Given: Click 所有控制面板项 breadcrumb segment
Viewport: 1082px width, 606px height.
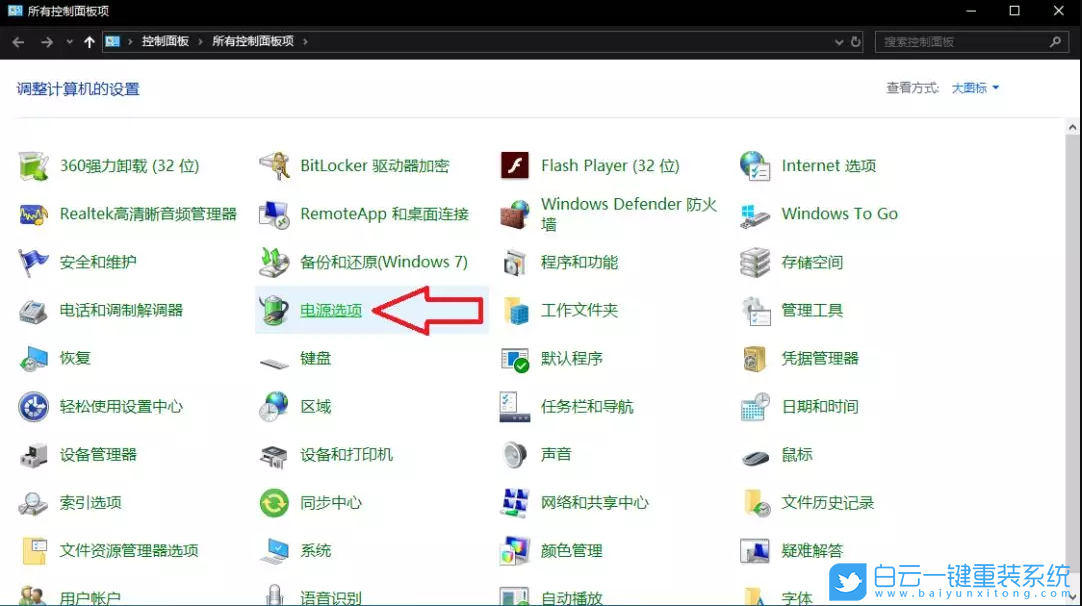Looking at the screenshot, I should click(252, 42).
